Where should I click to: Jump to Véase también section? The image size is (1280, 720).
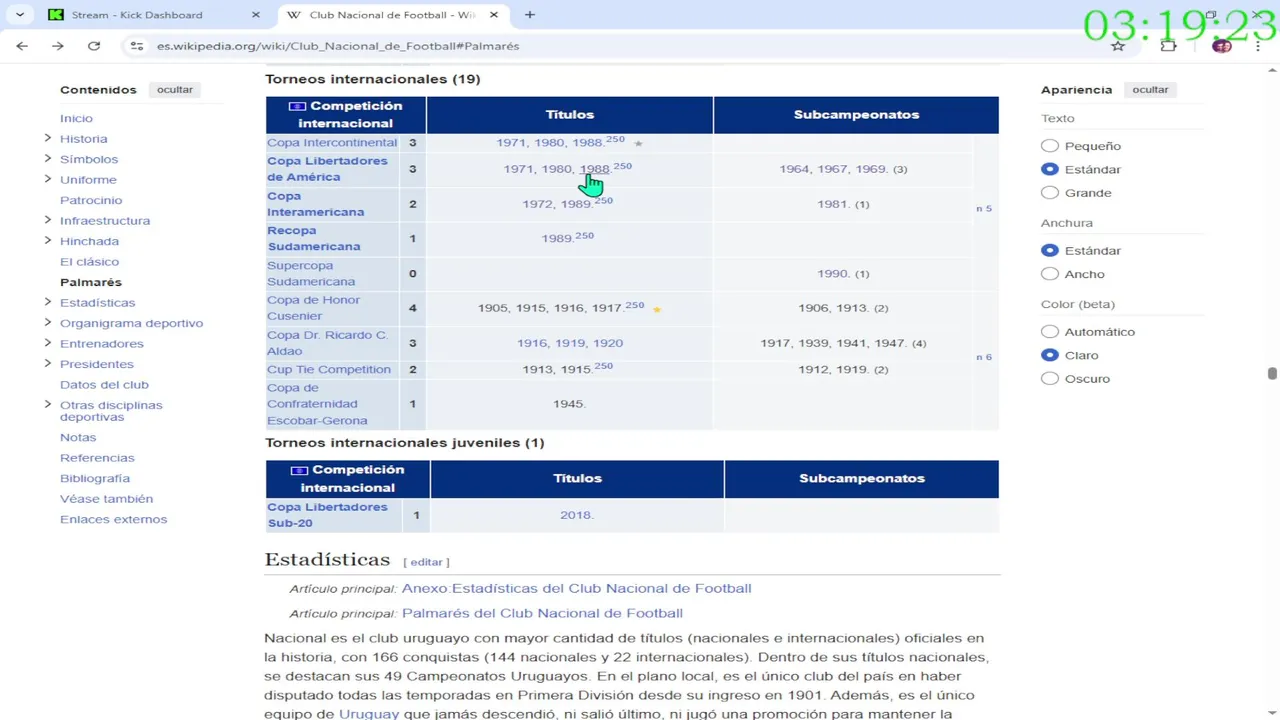click(106, 499)
